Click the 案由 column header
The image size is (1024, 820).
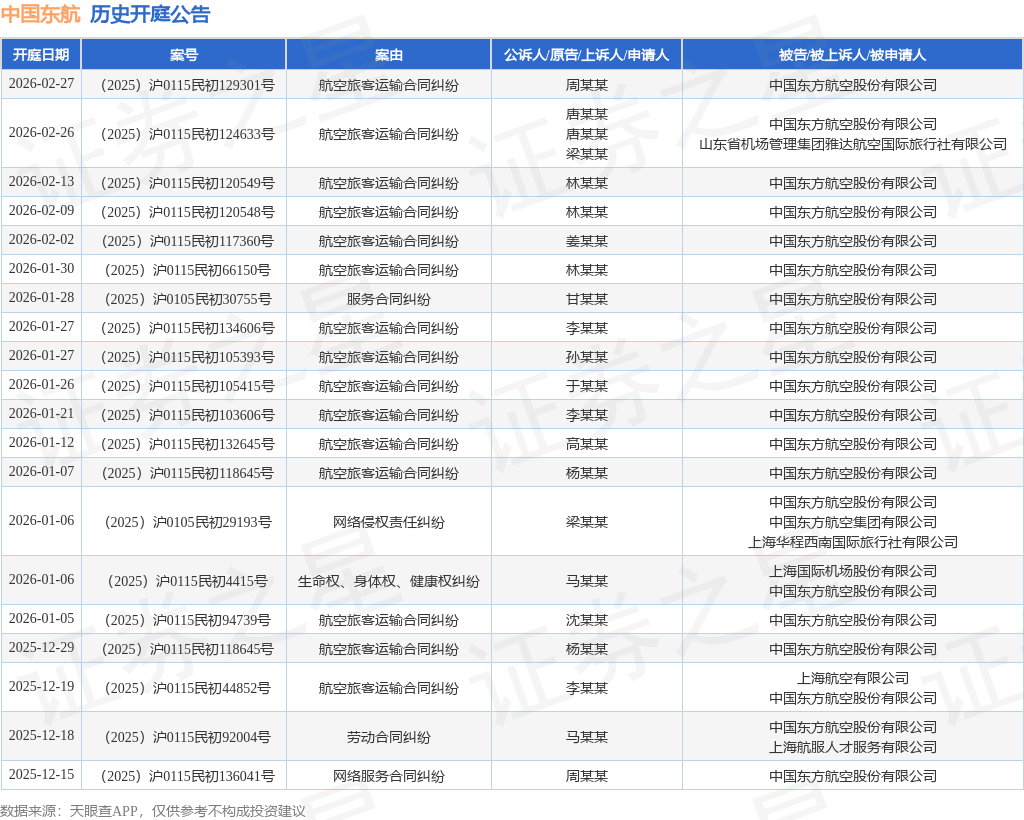(389, 55)
